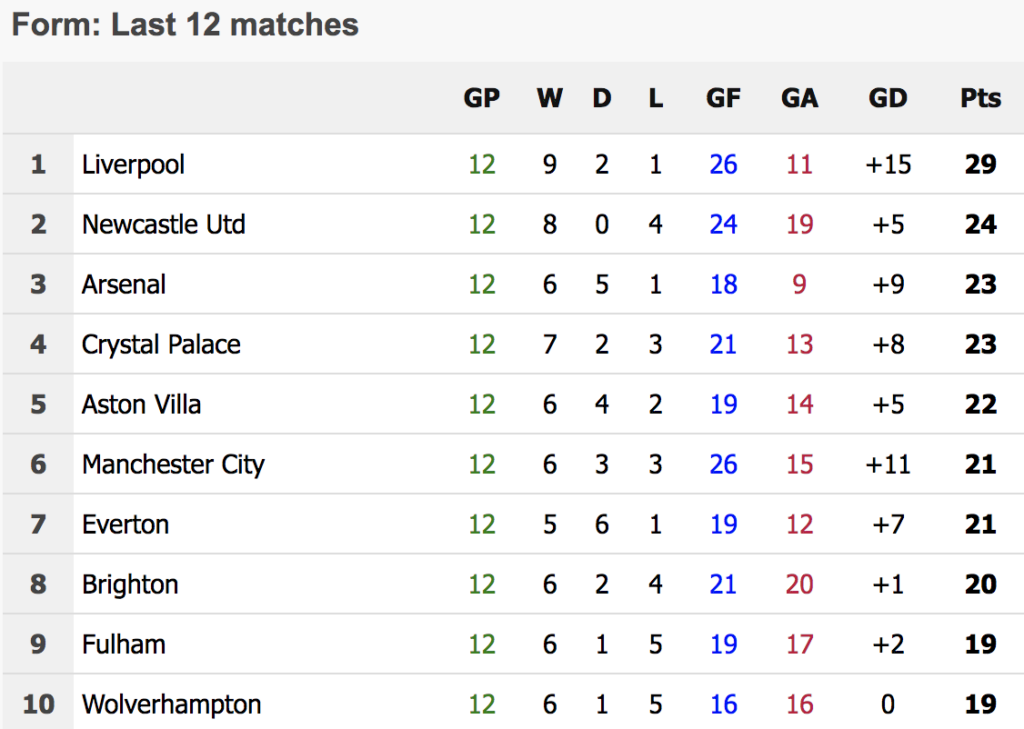Sort table by the Pts column header
The height and width of the screenshot is (729, 1024).
click(x=980, y=98)
